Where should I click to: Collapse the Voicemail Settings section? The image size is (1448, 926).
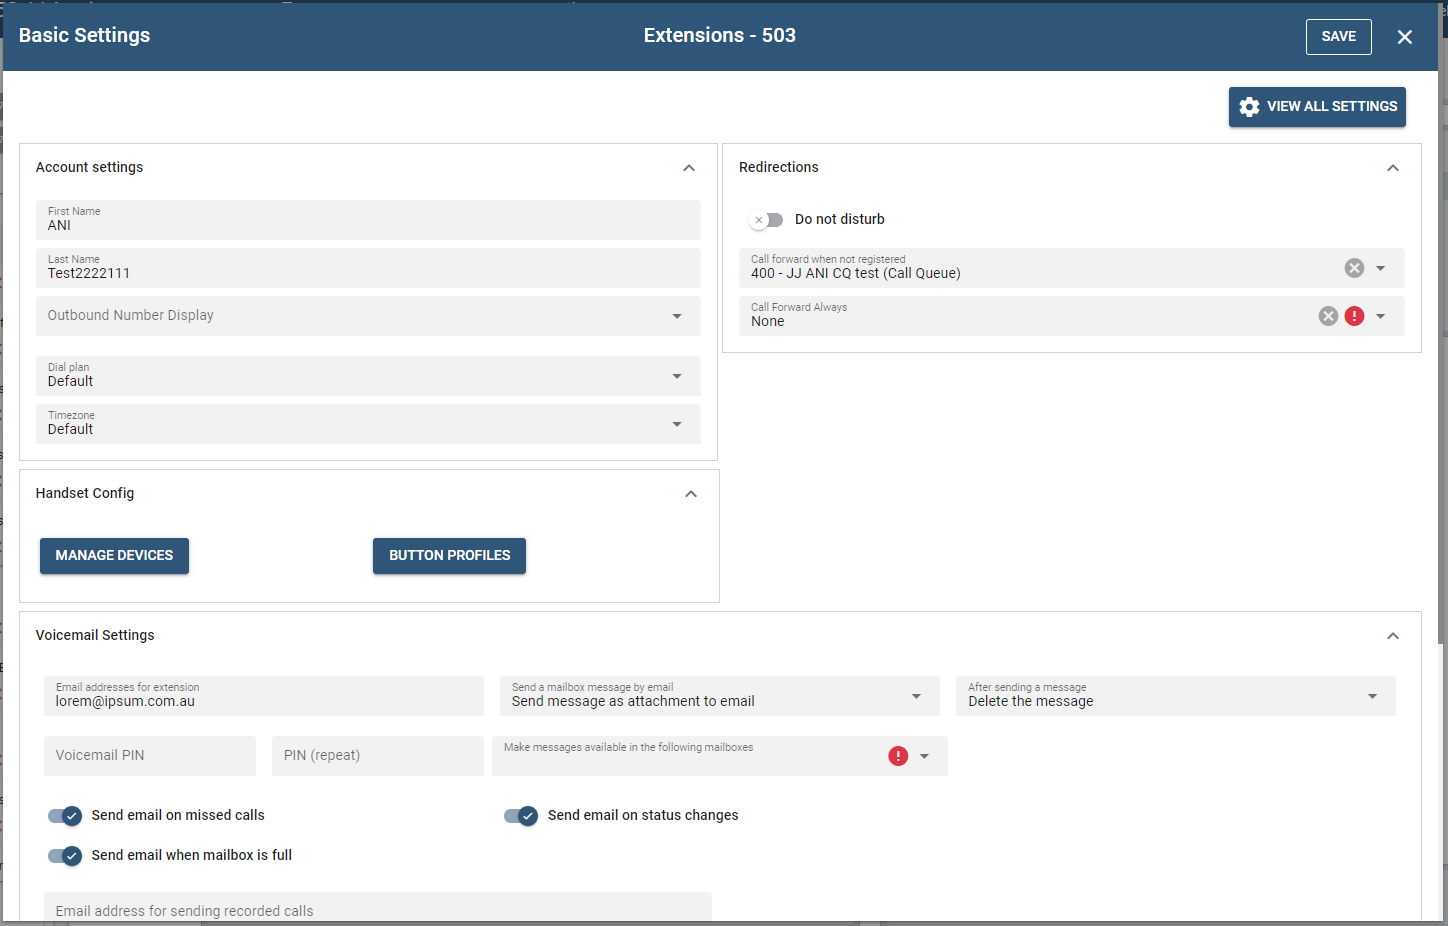[x=1392, y=636]
